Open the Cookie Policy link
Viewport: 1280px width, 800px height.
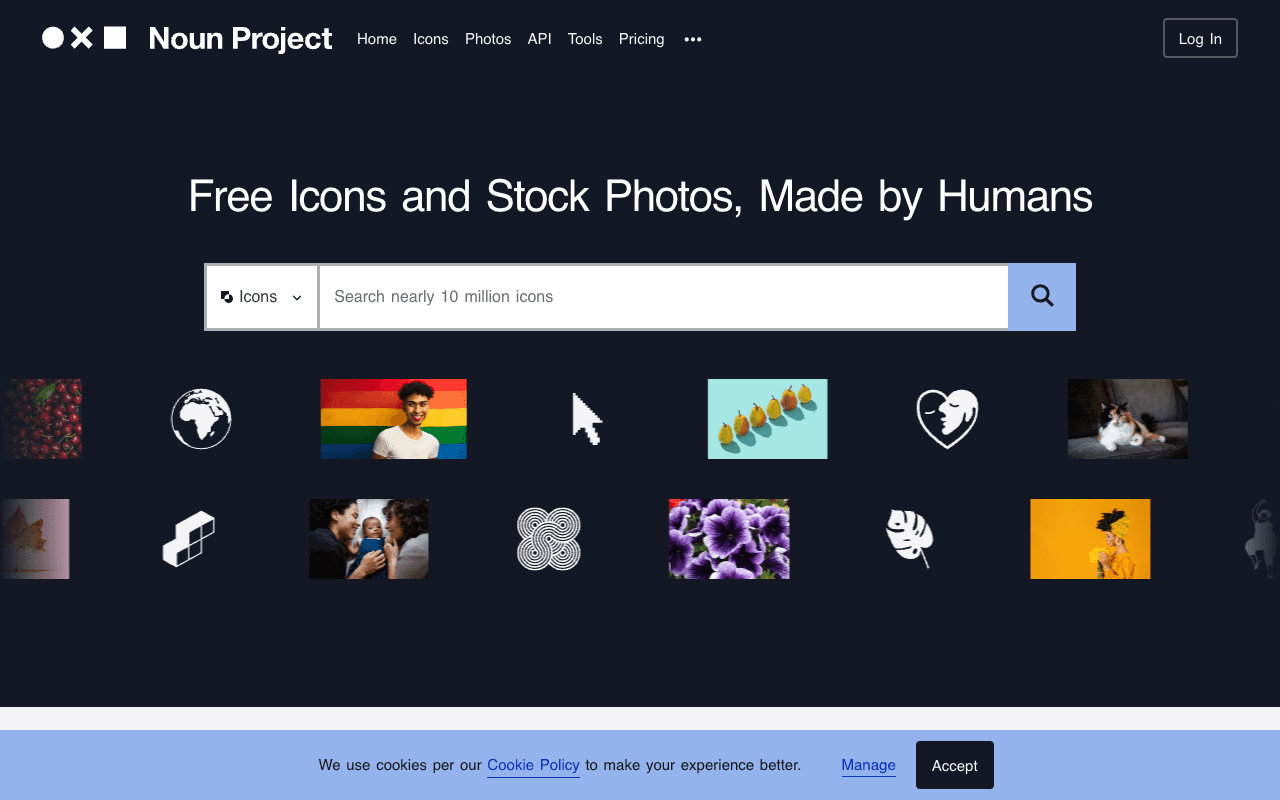click(533, 765)
